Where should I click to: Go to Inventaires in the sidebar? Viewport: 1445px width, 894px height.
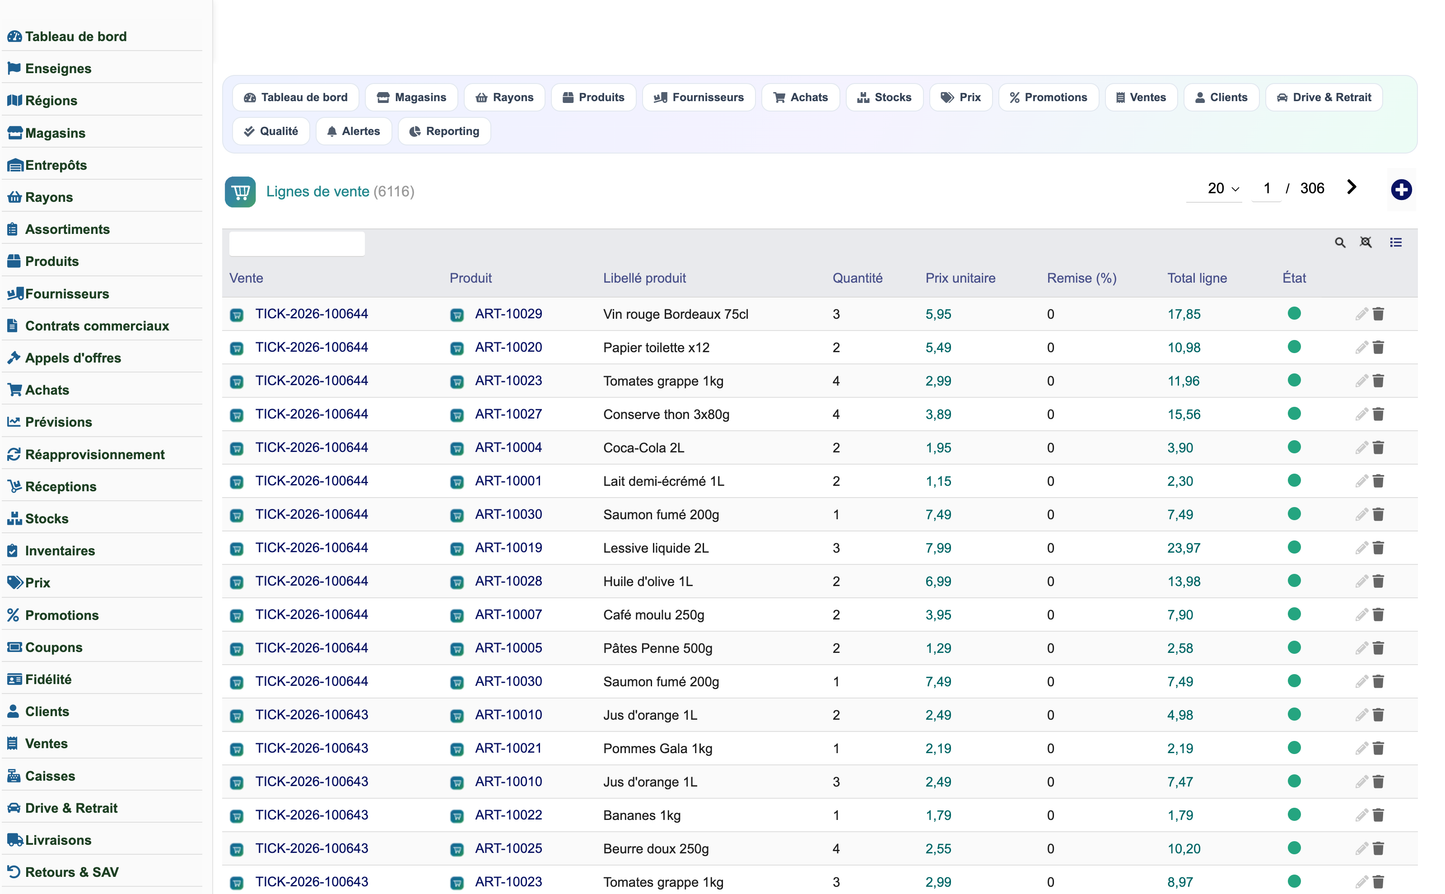click(x=60, y=551)
